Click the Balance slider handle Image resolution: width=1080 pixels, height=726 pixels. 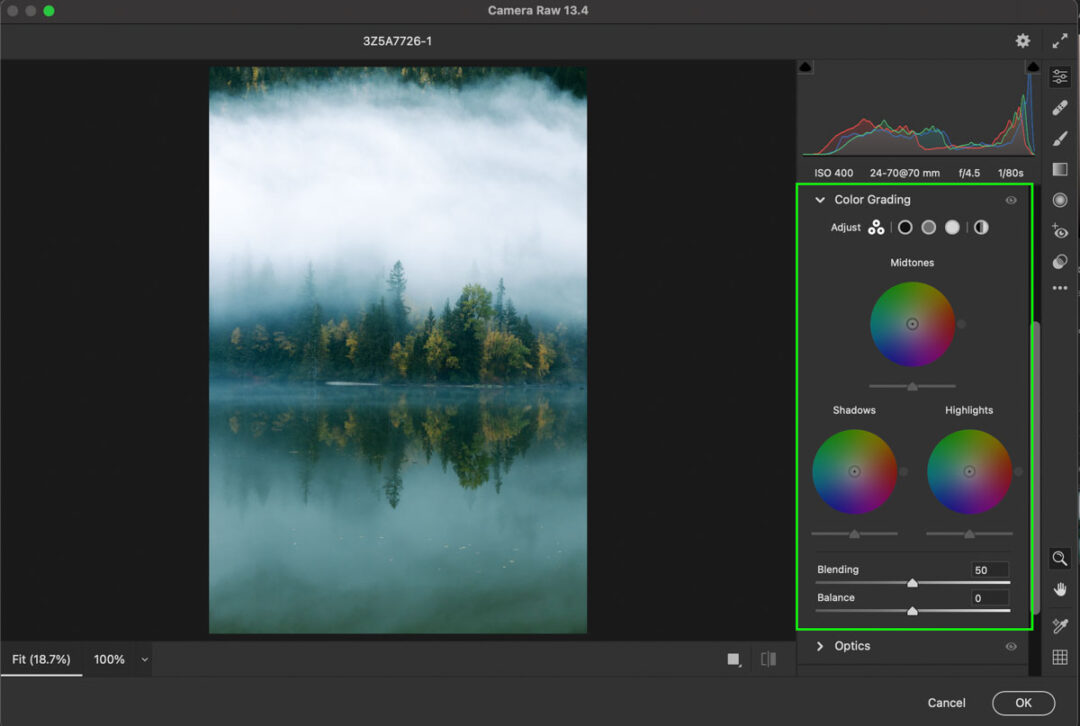[912, 609]
